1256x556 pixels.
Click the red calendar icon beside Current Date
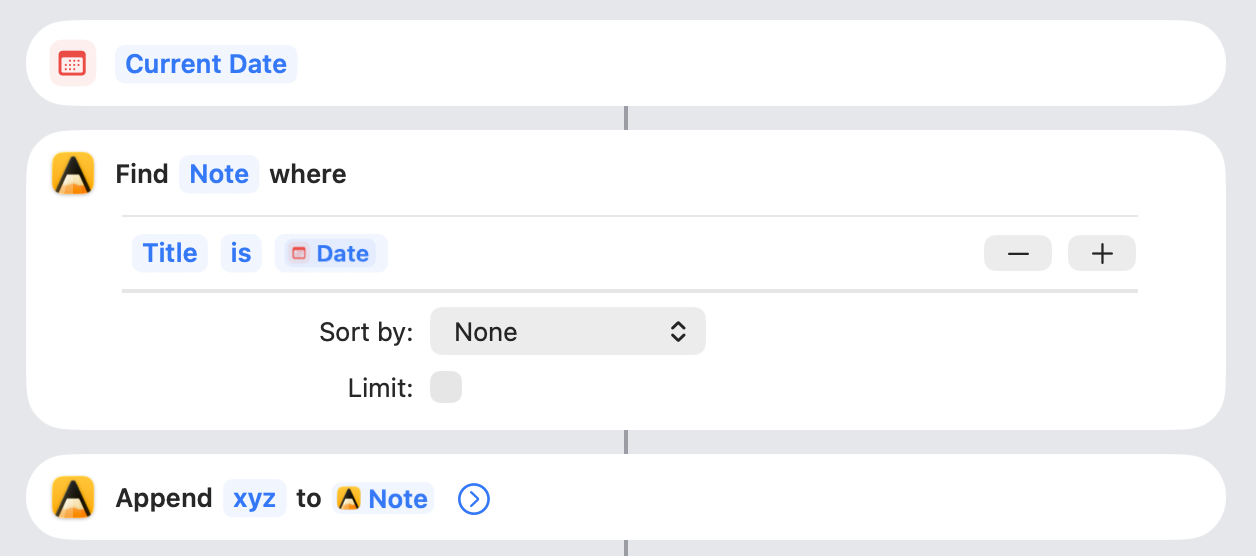72,64
